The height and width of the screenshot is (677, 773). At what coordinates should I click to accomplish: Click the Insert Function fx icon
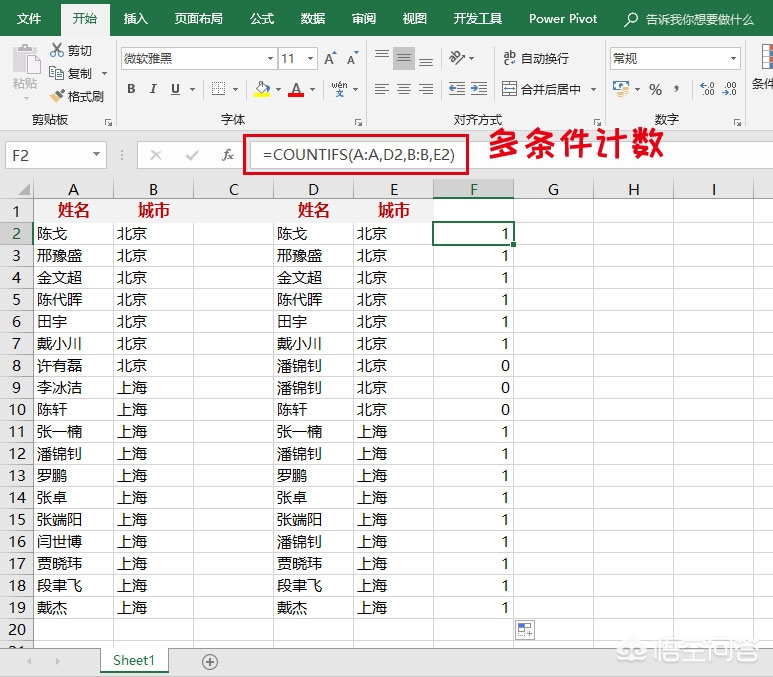tap(228, 155)
